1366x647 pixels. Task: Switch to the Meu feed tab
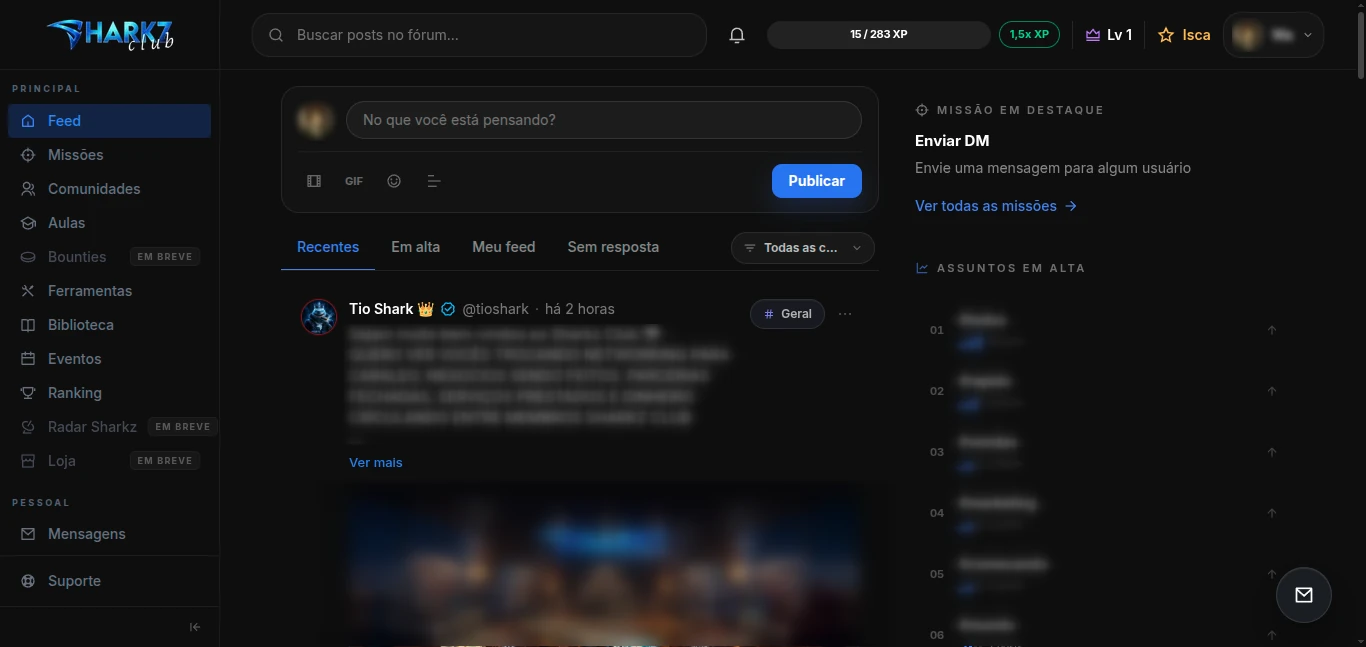click(x=504, y=247)
